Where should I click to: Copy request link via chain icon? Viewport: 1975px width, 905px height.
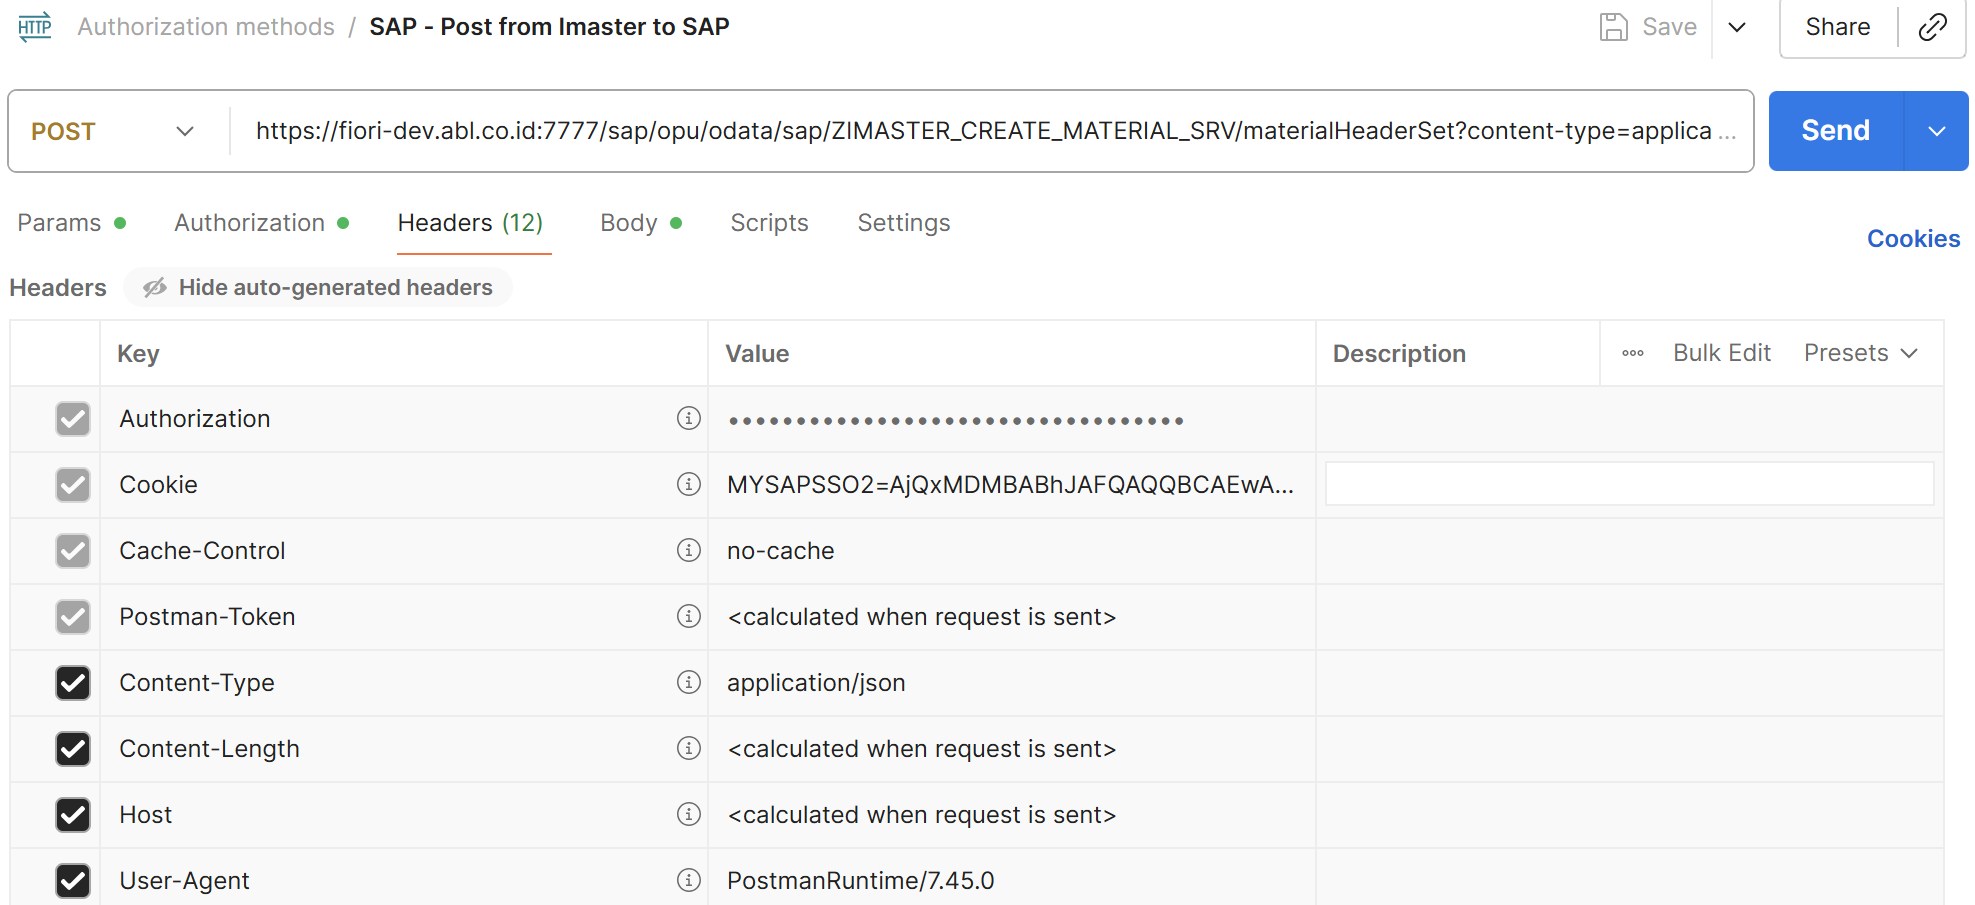1932,27
